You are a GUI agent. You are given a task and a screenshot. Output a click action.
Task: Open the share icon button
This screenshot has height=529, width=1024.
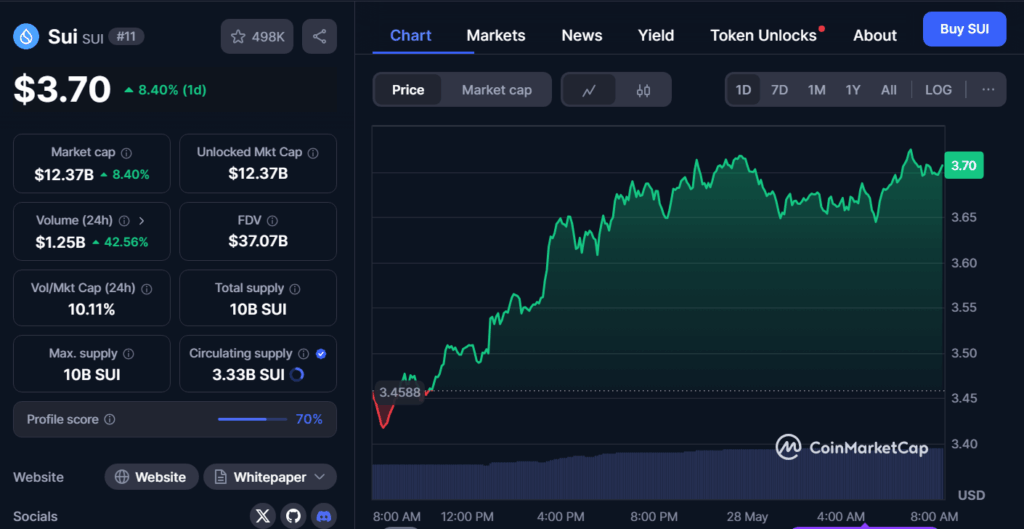pyautogui.click(x=319, y=37)
